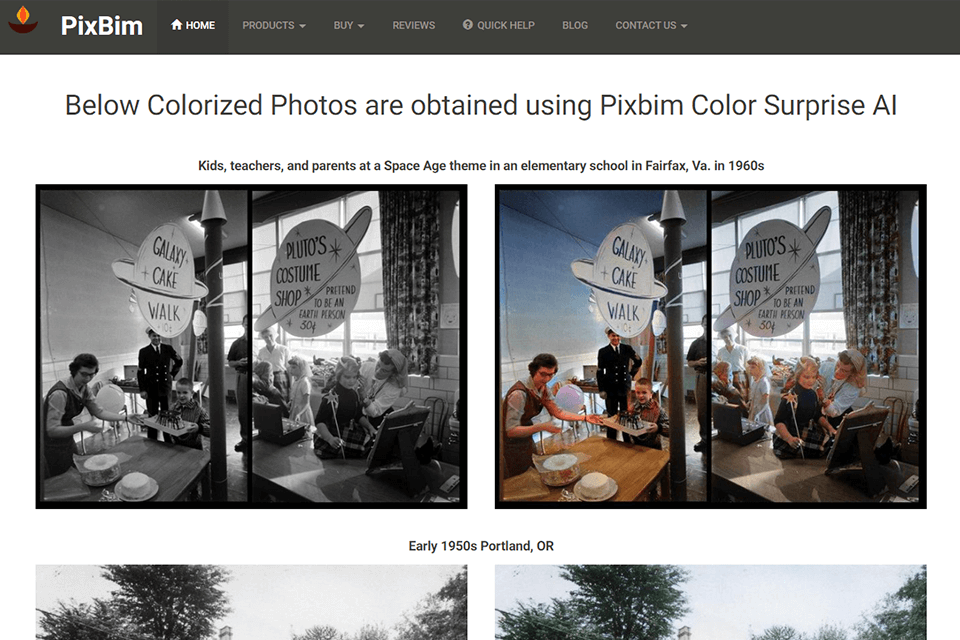960x640 pixels.
Task: Expand the Contact Us dropdown
Action: 651,26
